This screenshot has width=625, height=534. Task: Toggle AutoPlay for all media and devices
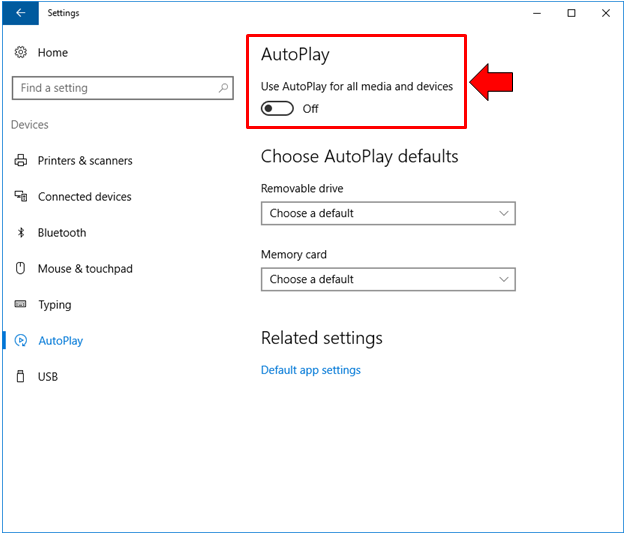277,109
